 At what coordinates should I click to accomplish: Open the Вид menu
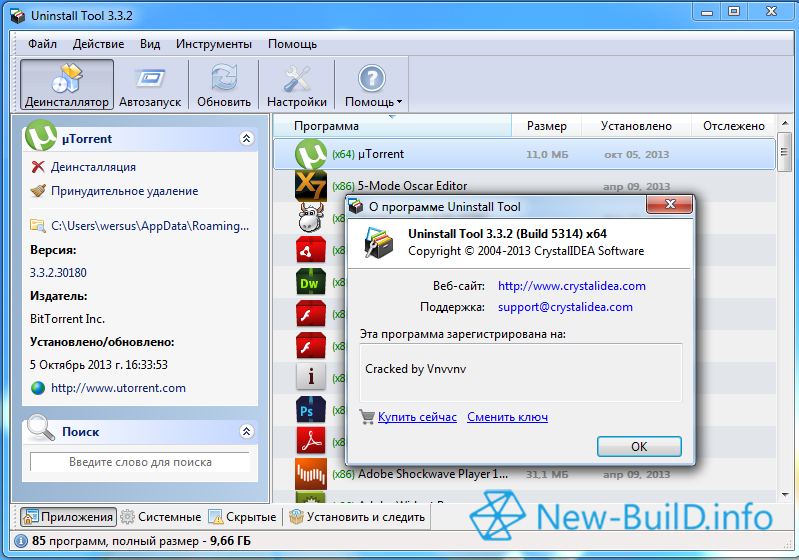(x=150, y=44)
